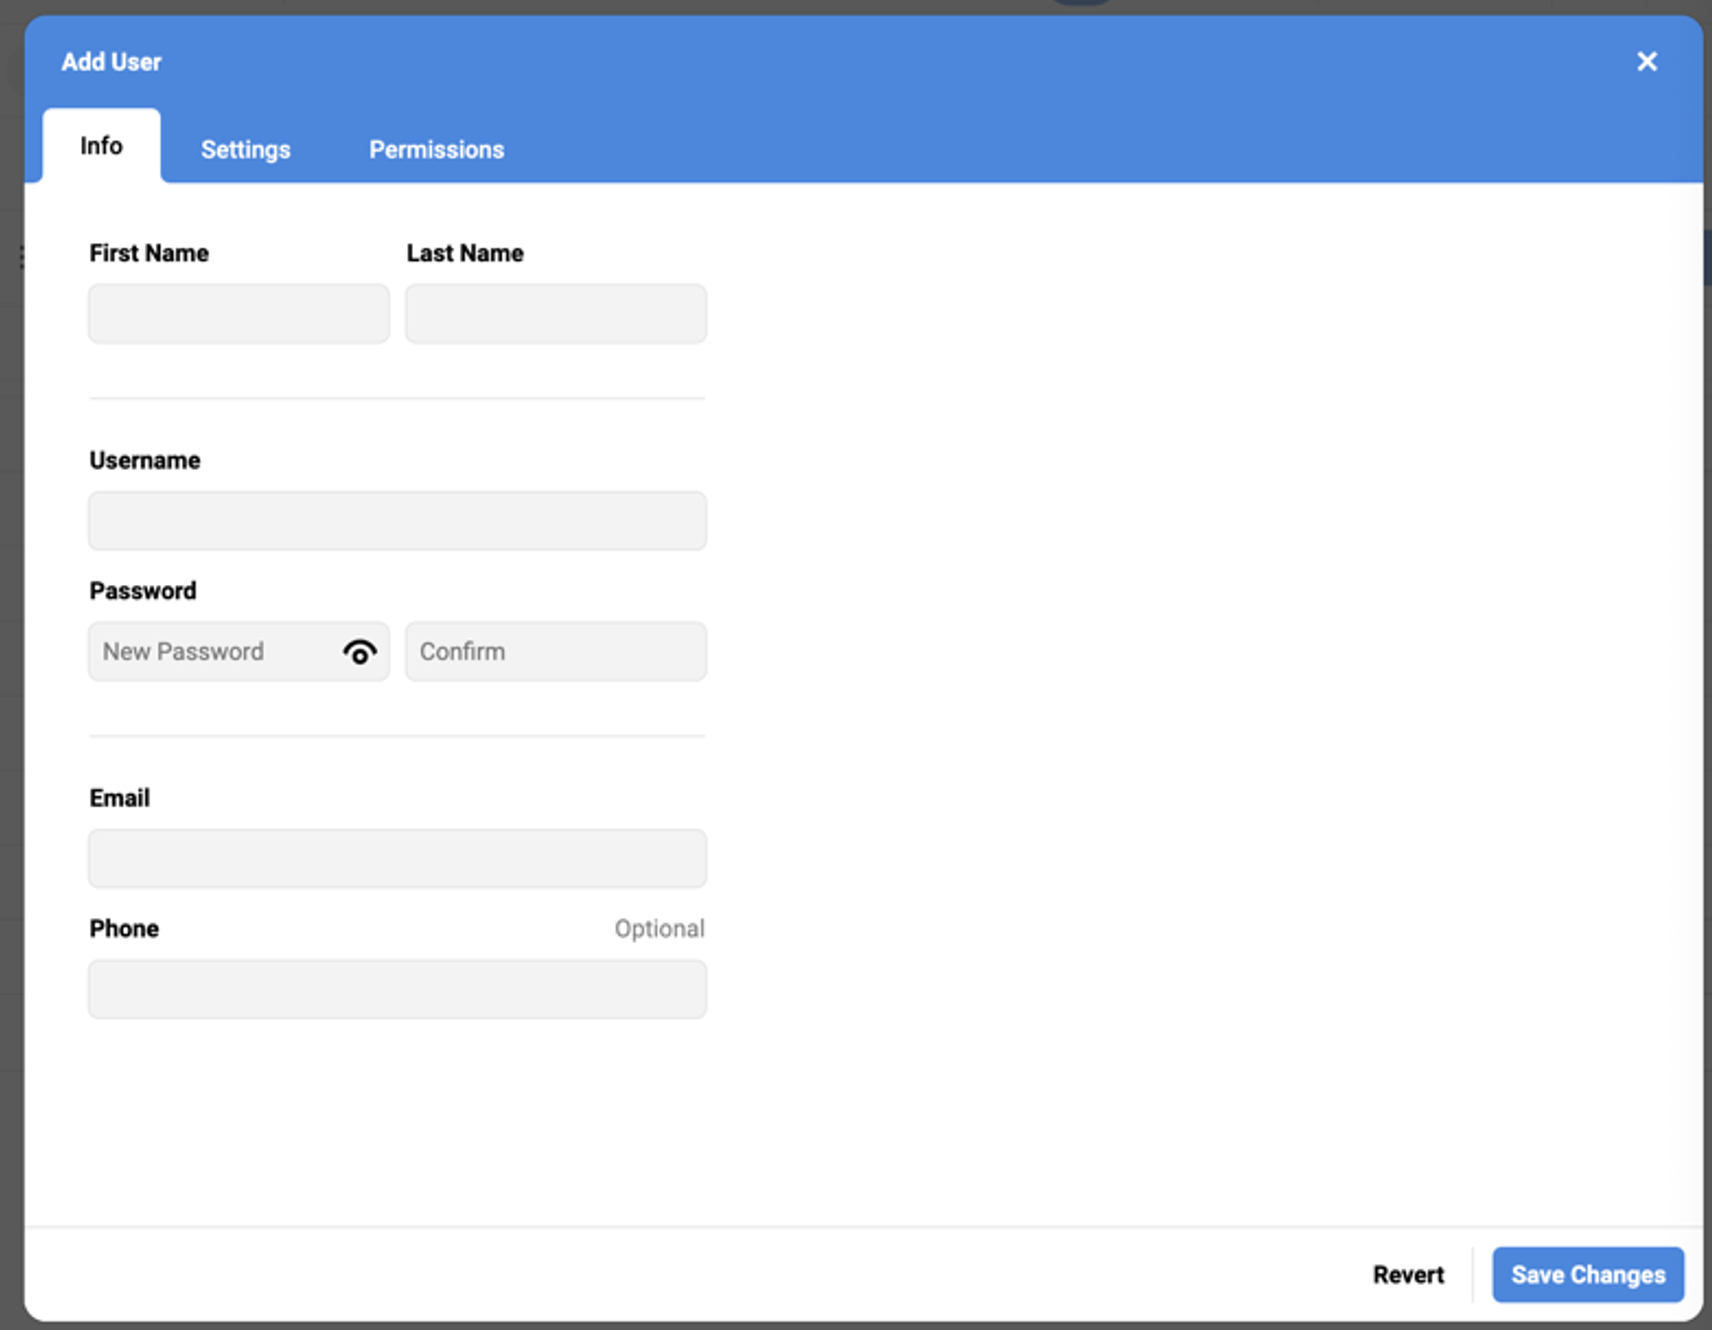Click the Revert button
This screenshot has height=1330, width=1712.
(1408, 1275)
